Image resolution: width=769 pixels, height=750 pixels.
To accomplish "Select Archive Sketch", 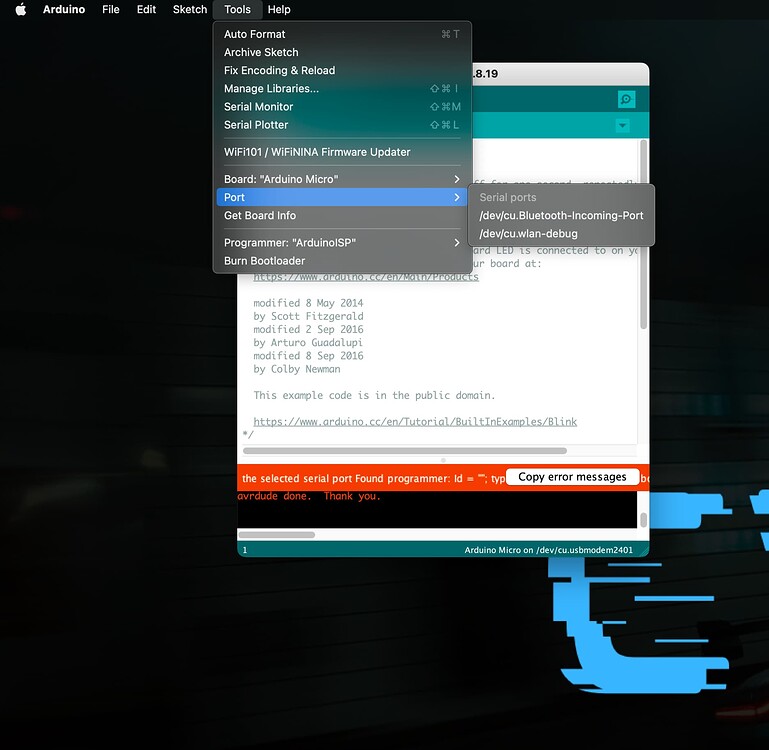I will coord(342,52).
